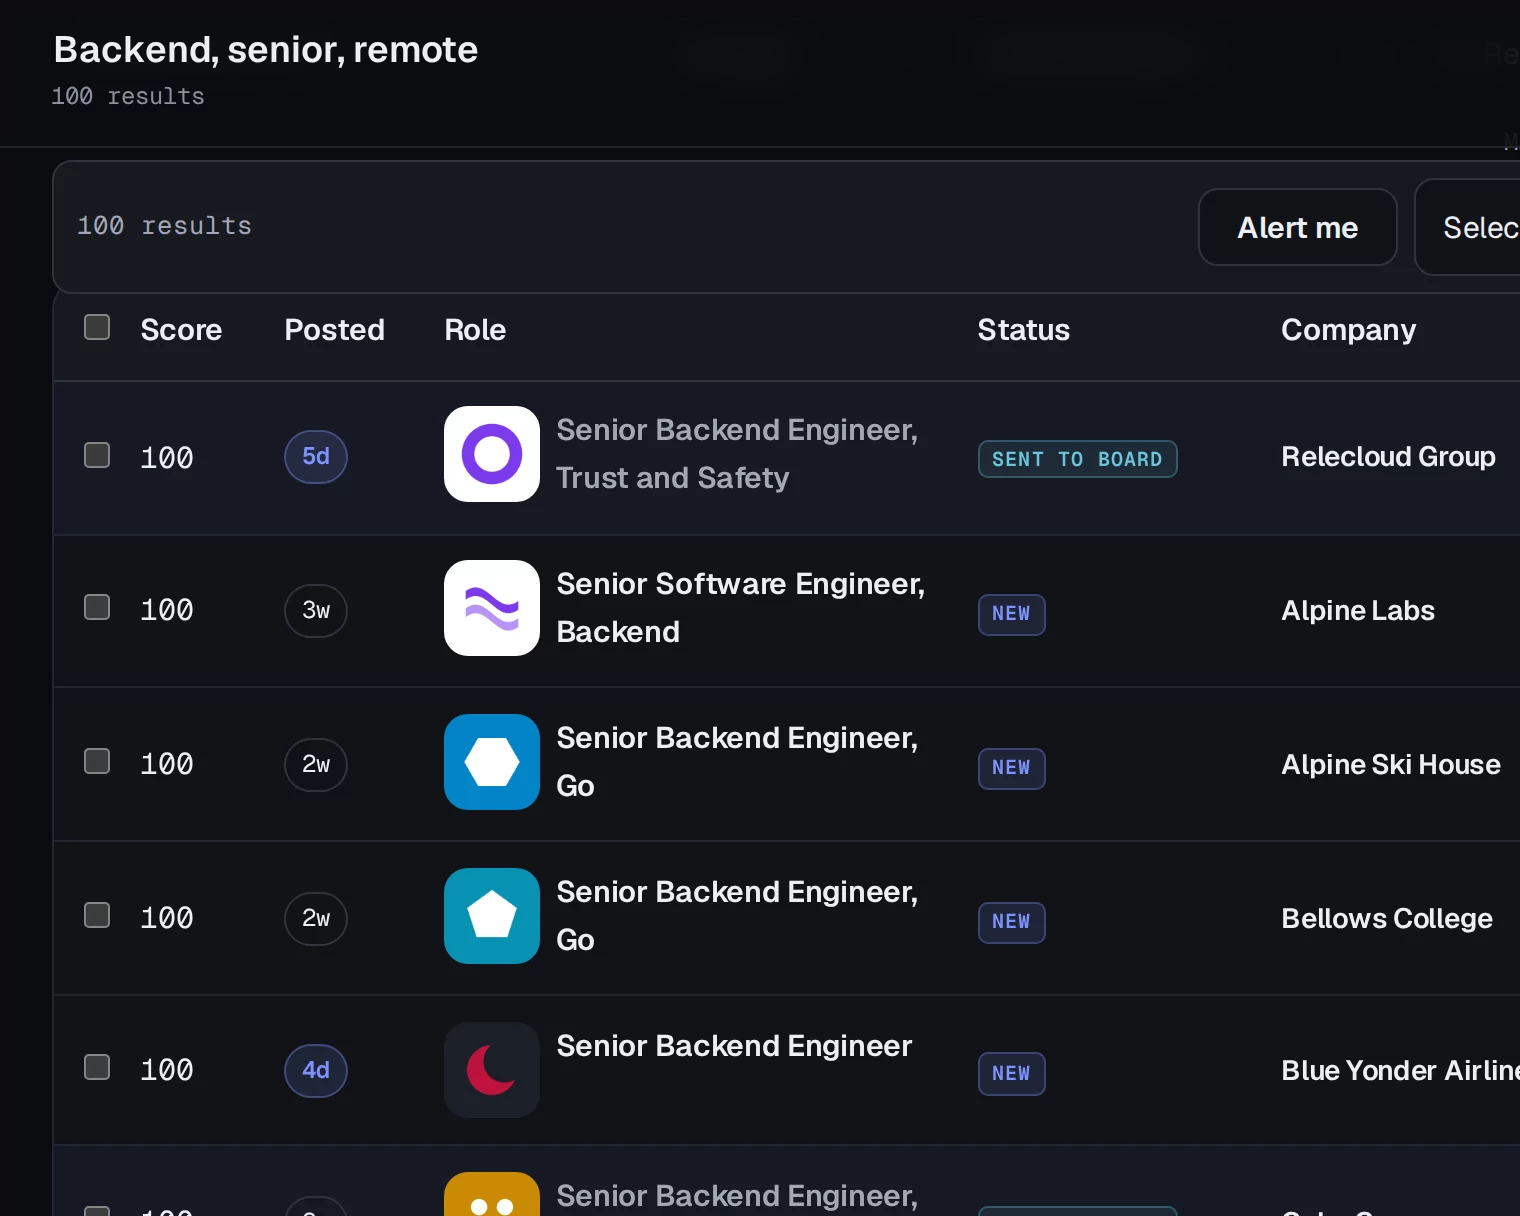Click the SENT TO BOARD status badge

(x=1077, y=459)
